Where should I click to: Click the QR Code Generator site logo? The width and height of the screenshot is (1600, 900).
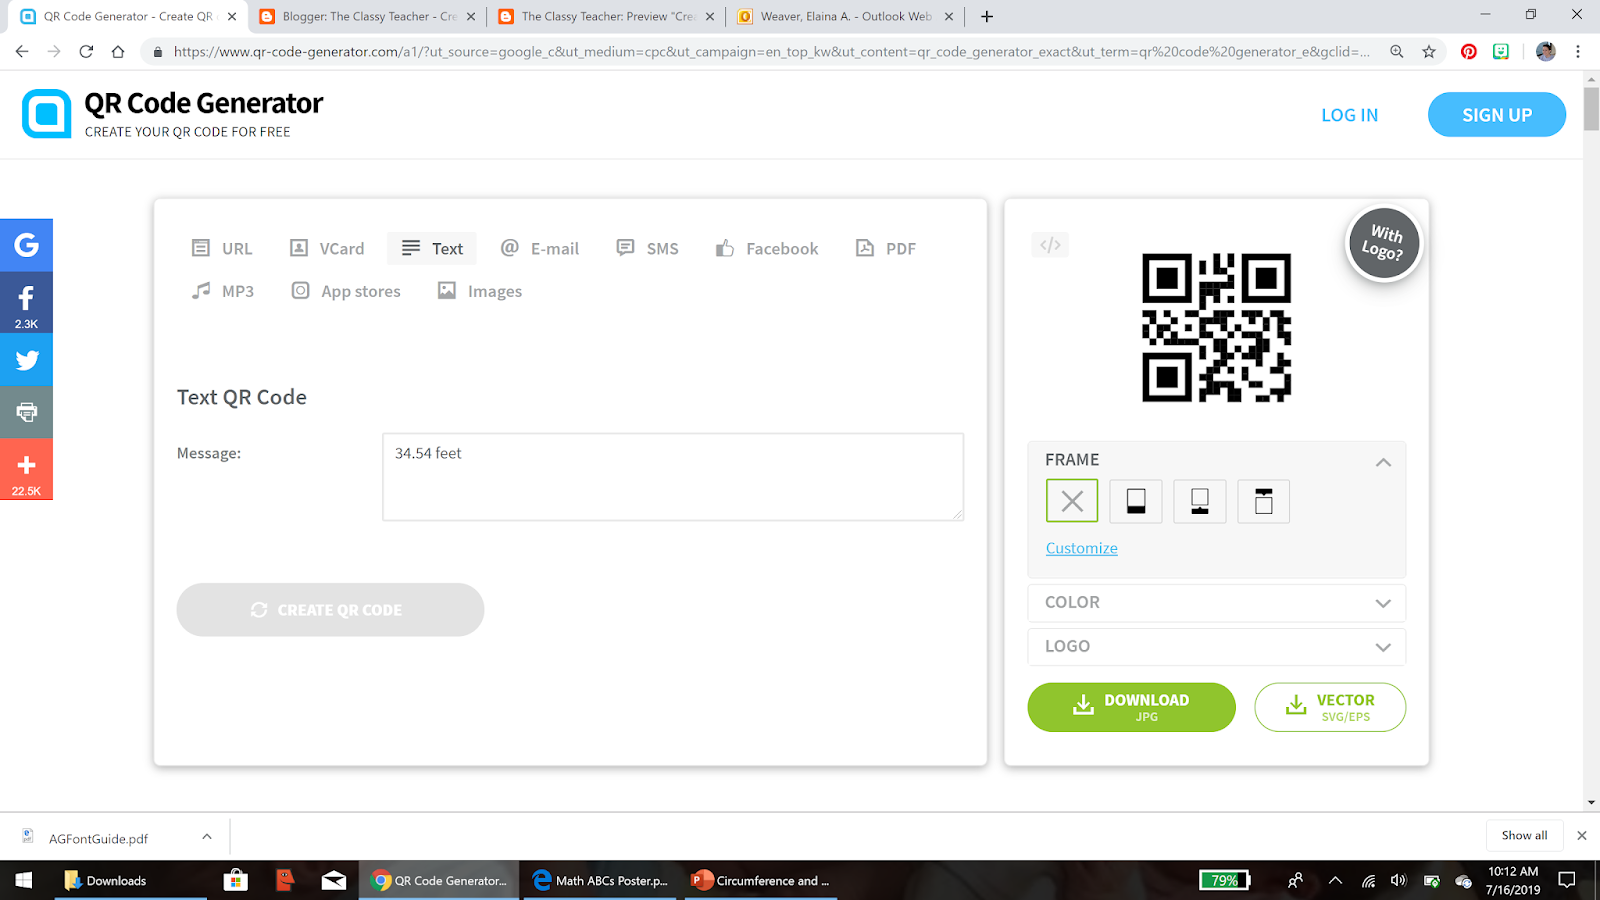[x=172, y=114]
